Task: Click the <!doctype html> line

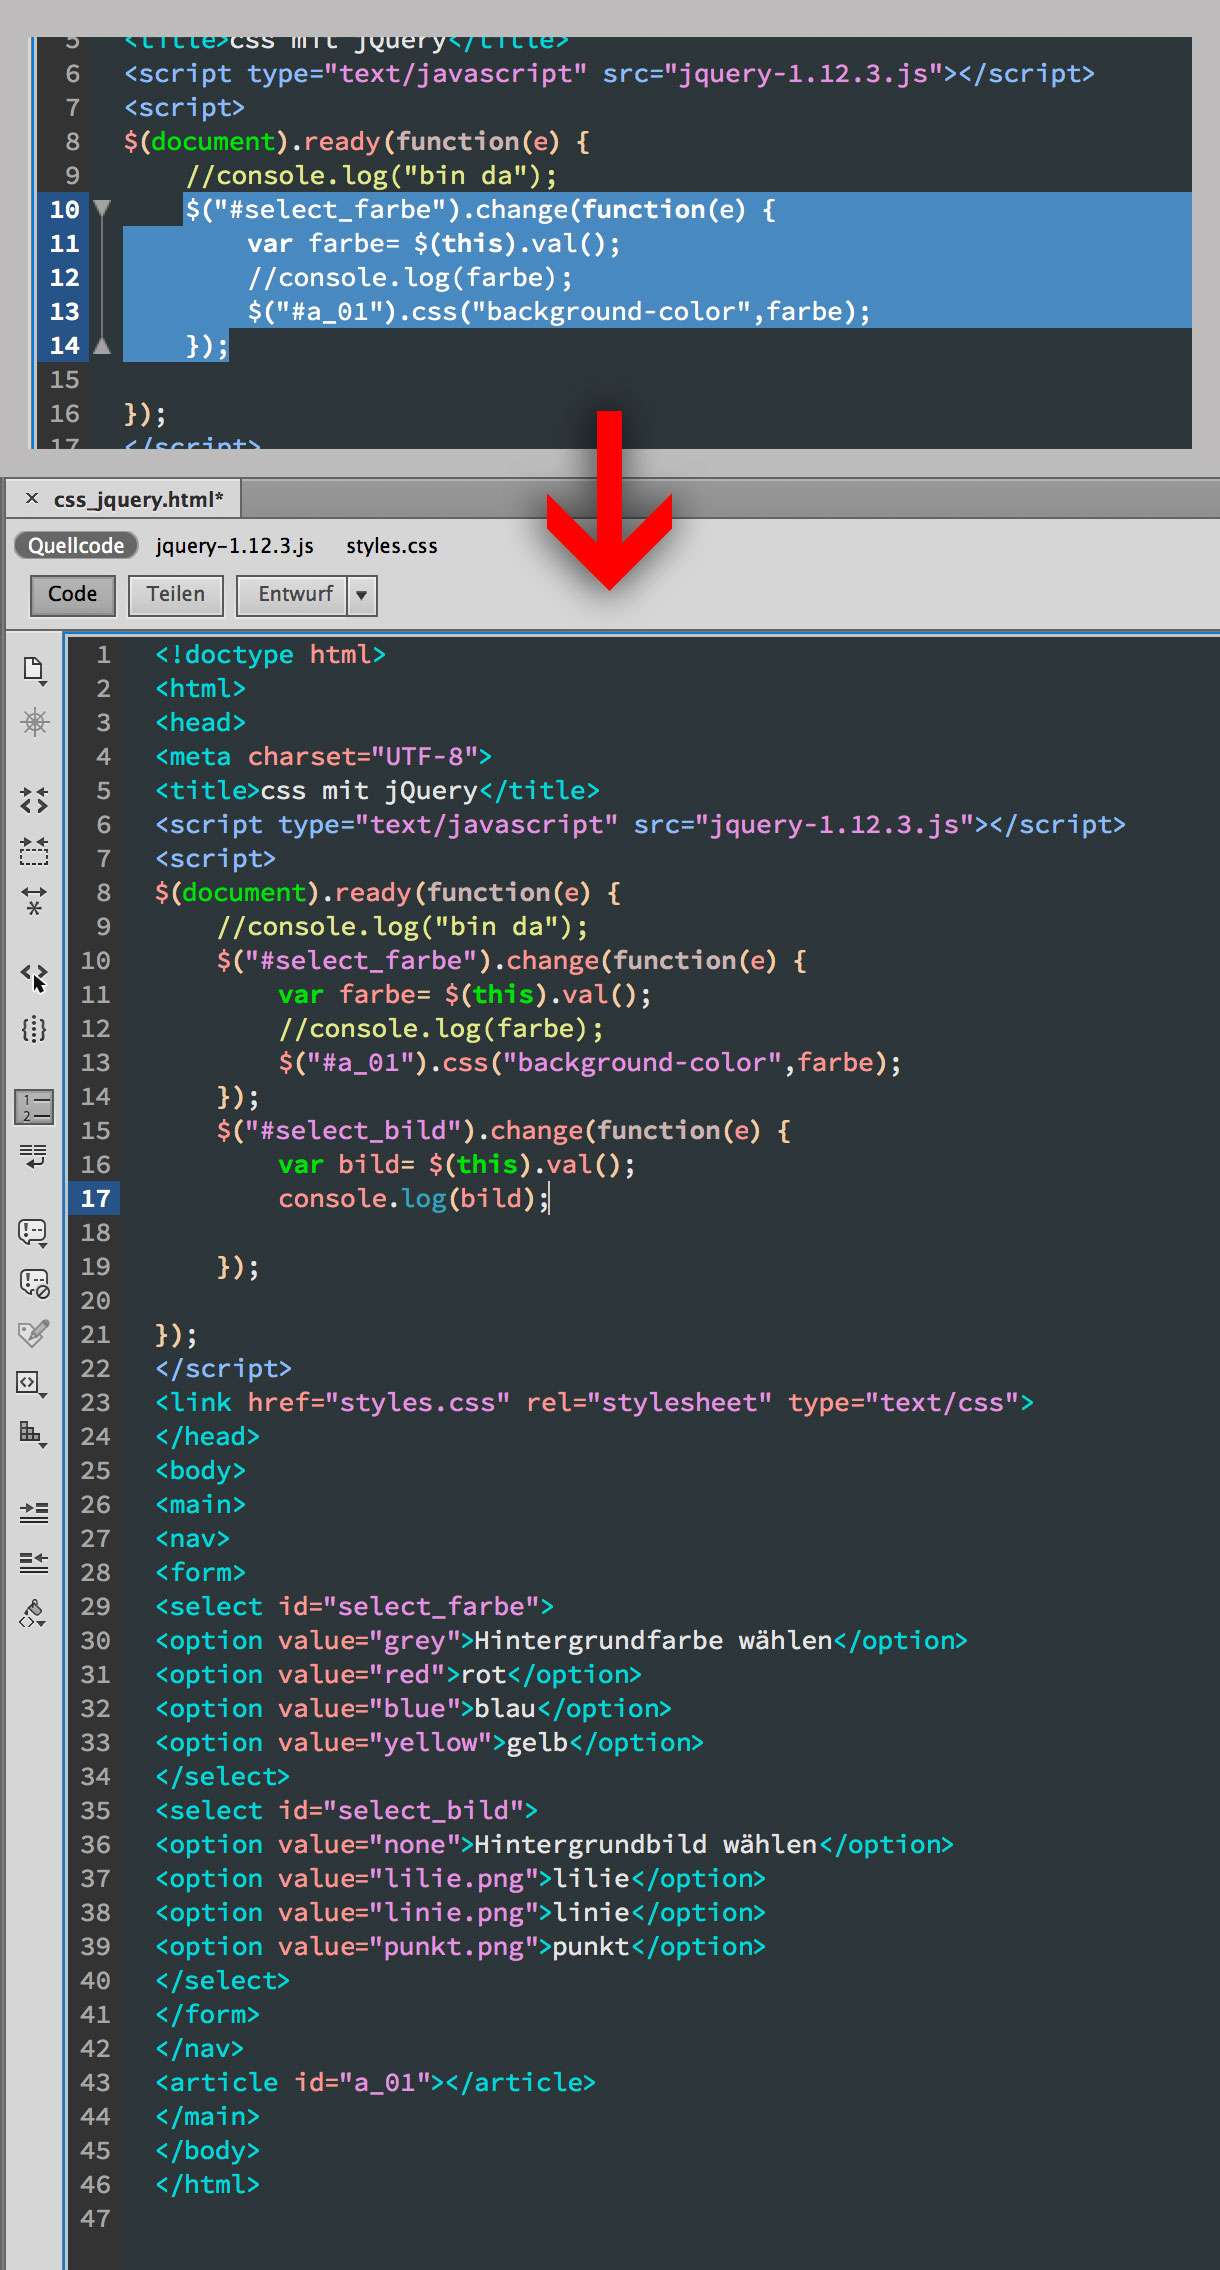Action: coord(270,654)
